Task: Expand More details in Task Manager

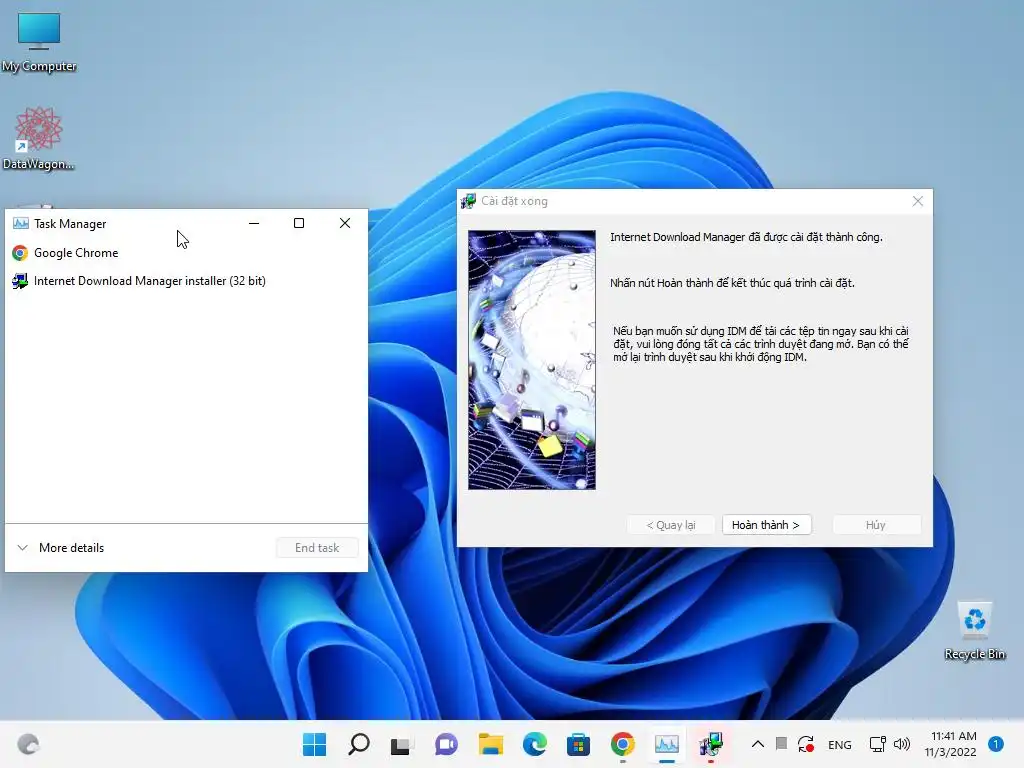Action: [x=60, y=548]
